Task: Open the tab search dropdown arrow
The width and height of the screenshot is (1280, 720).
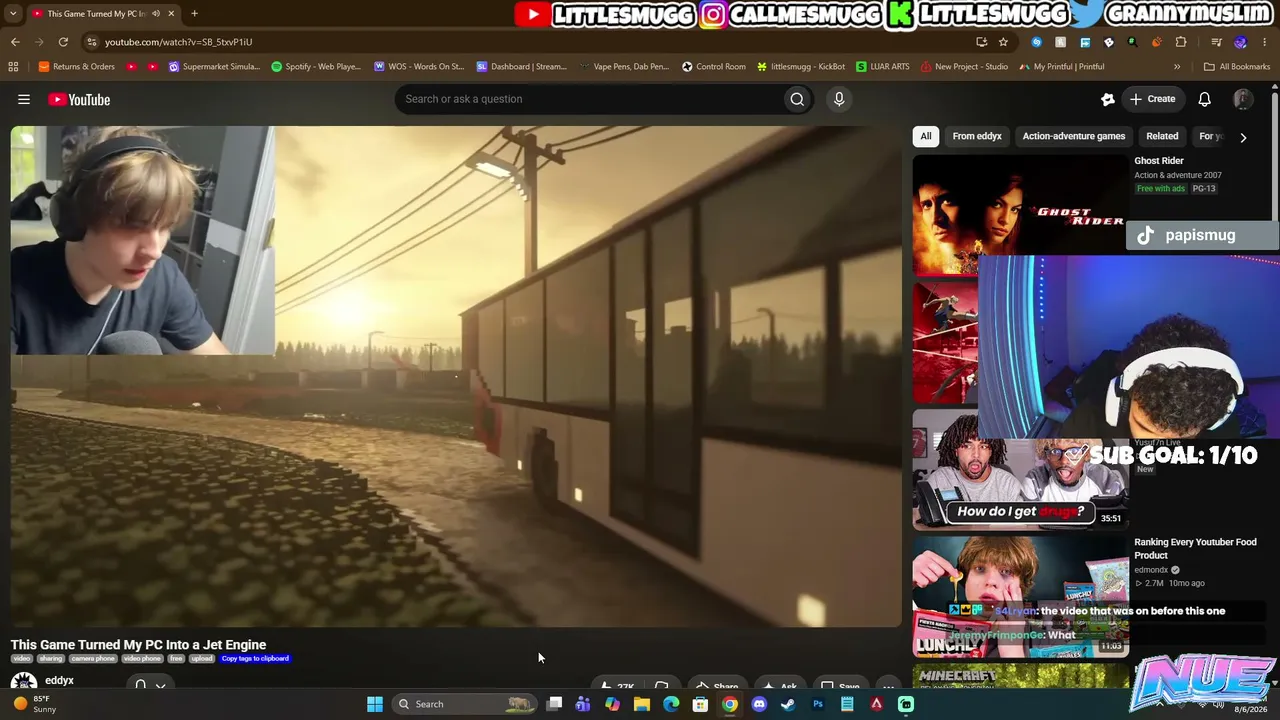Action: pos(13,14)
